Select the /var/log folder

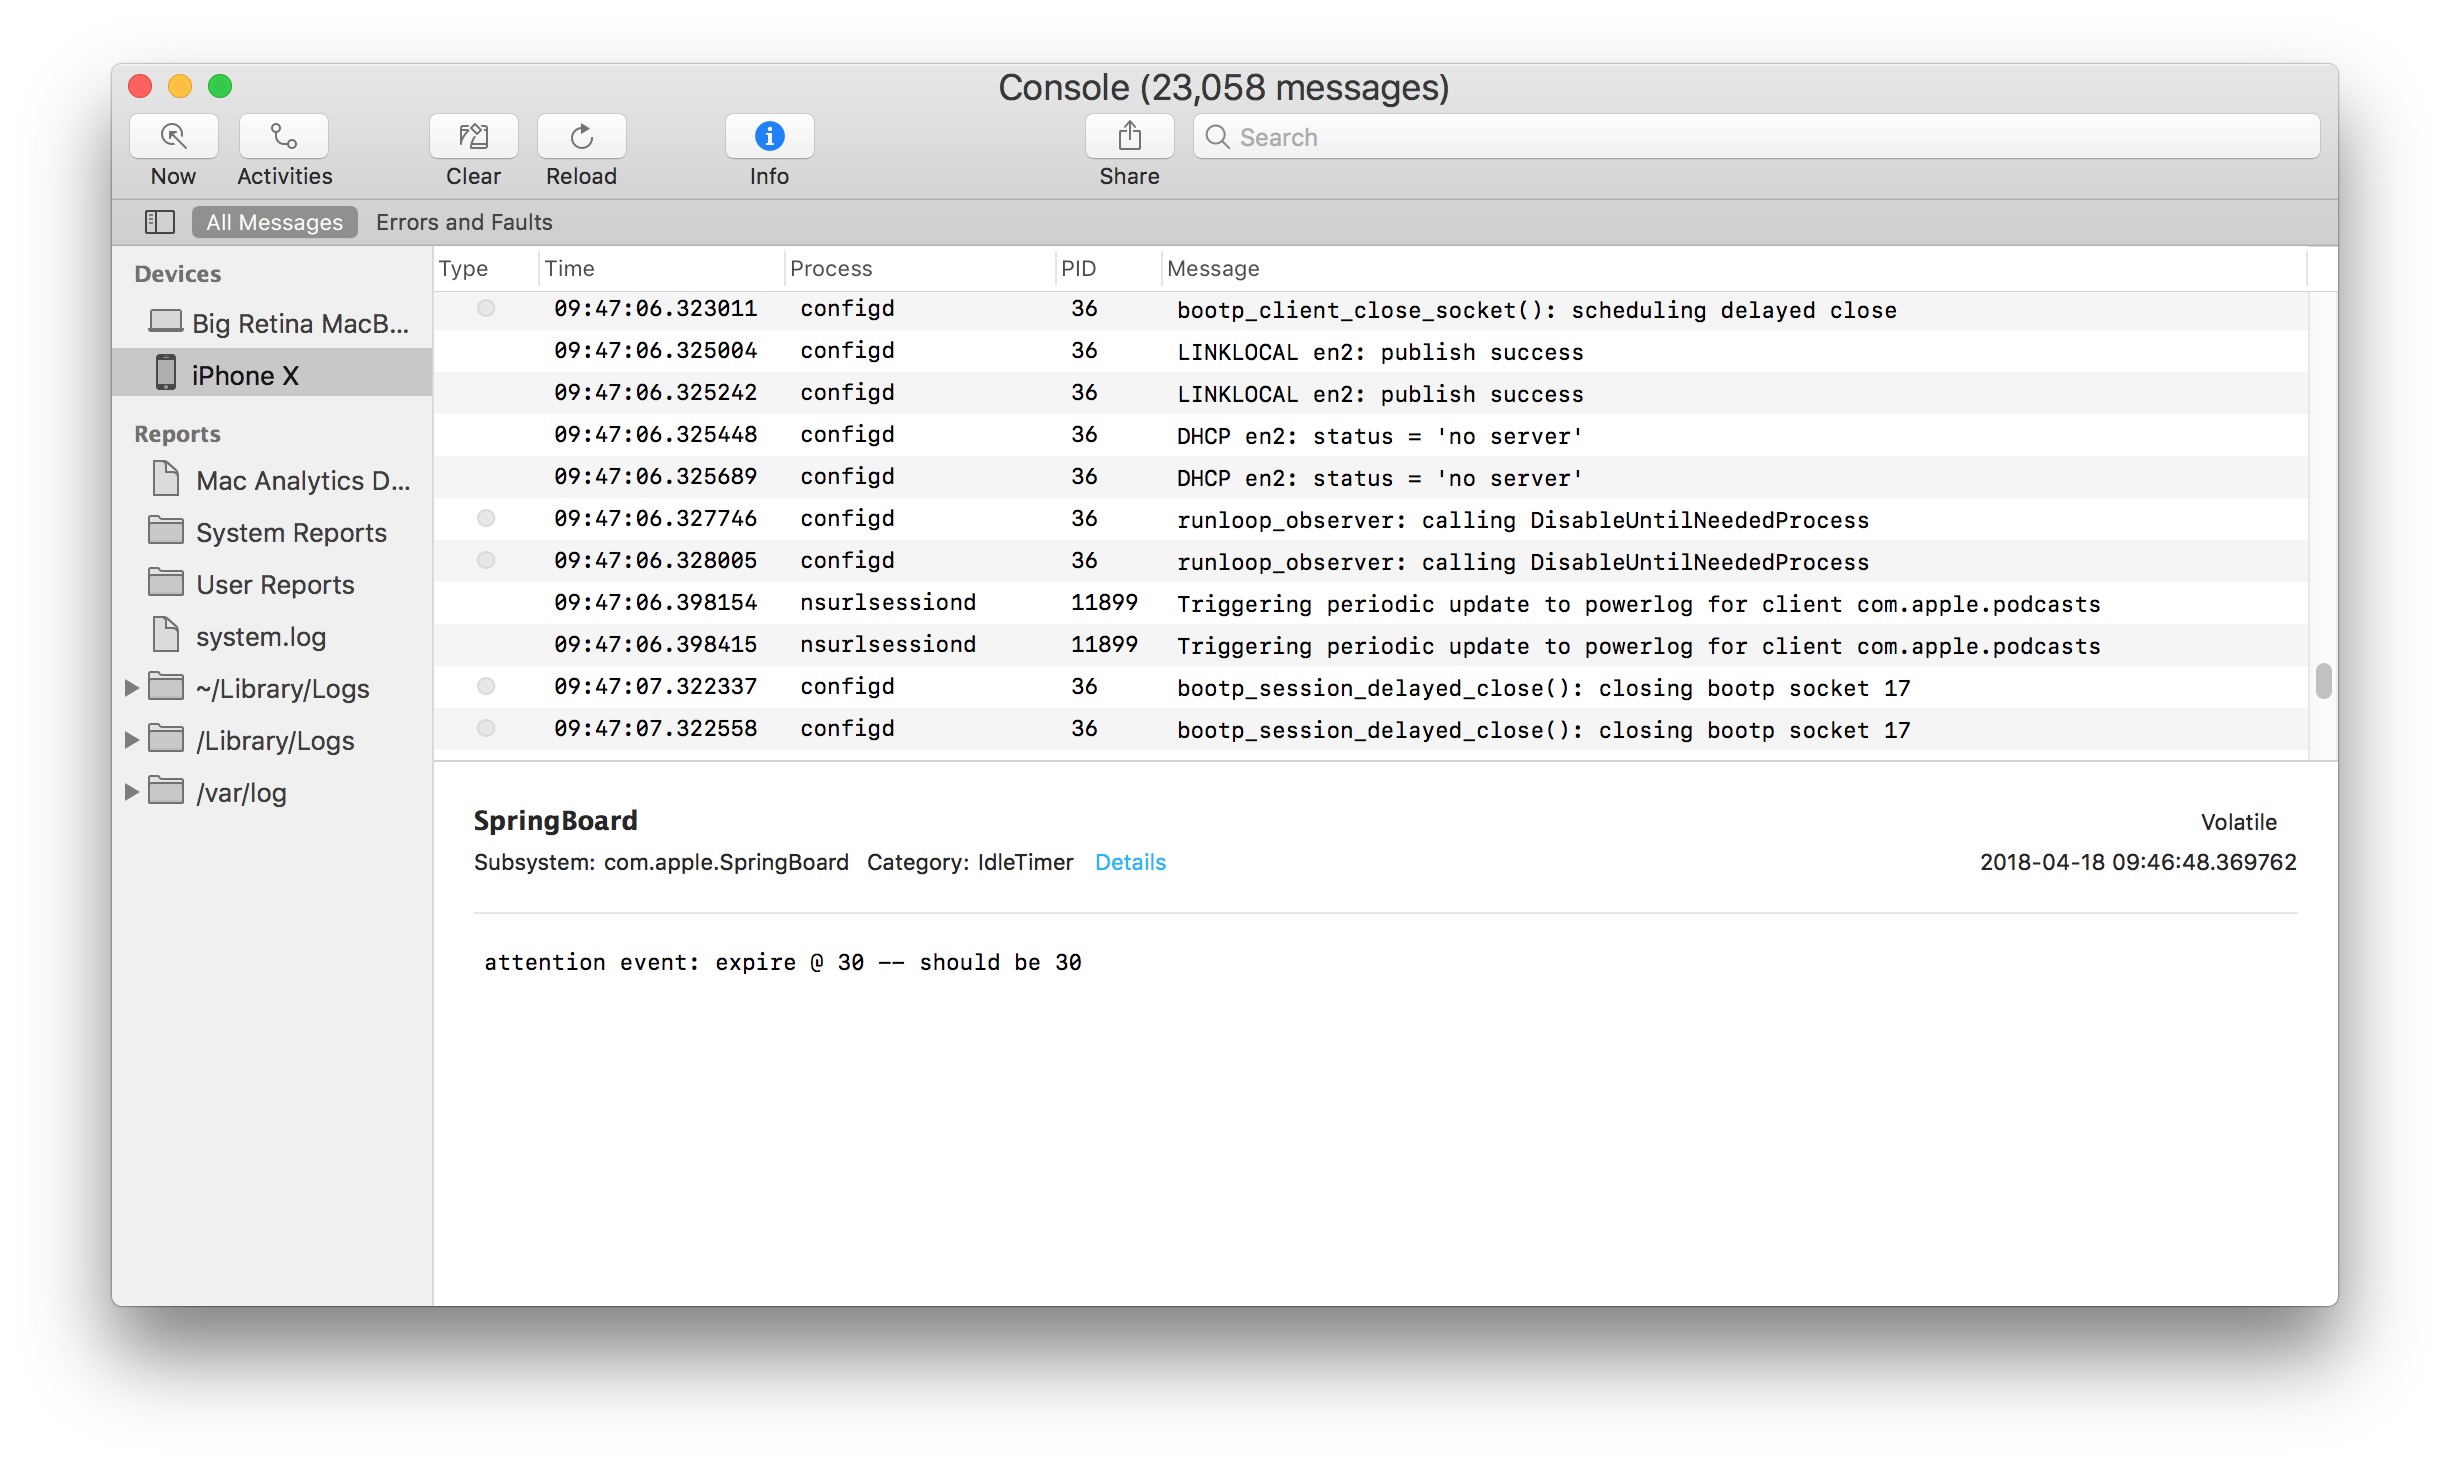coord(272,792)
